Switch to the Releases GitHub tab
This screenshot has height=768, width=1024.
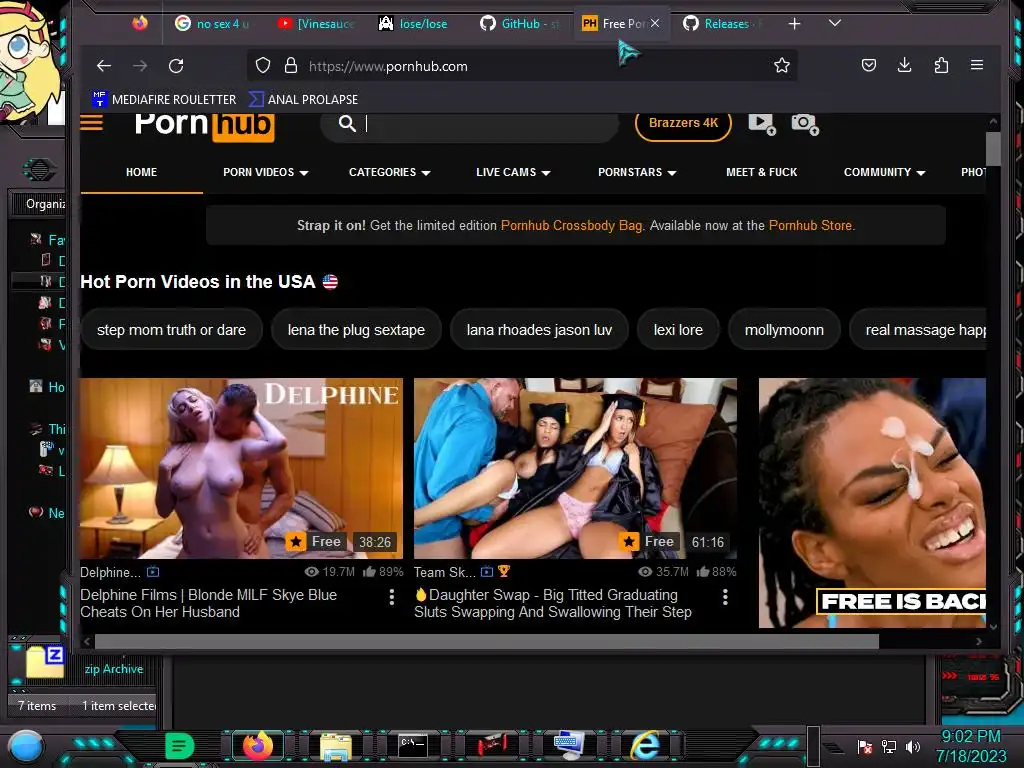point(722,24)
